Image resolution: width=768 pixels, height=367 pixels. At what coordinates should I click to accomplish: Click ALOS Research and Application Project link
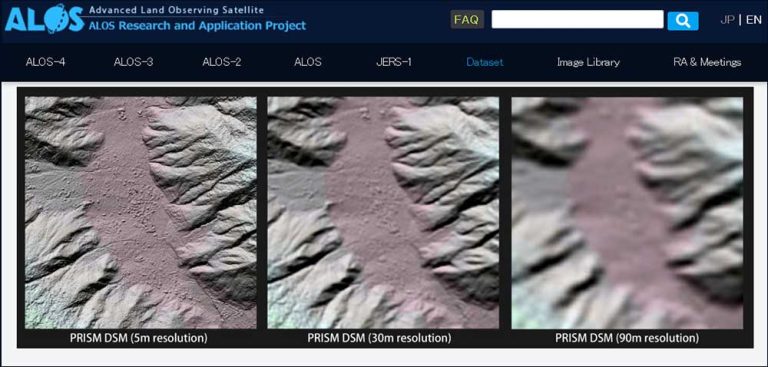[x=197, y=25]
